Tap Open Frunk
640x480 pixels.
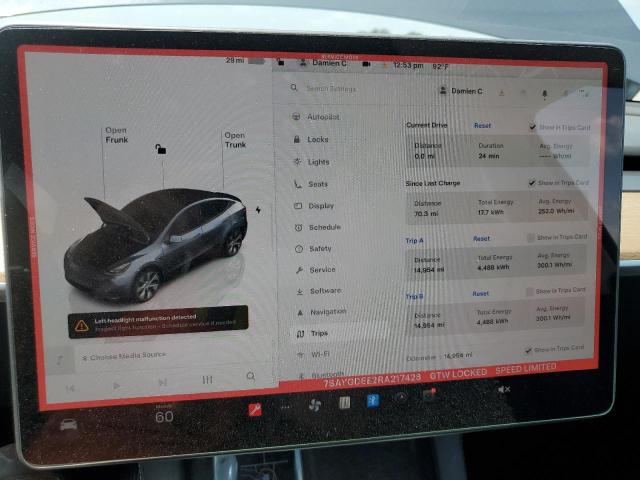116,135
